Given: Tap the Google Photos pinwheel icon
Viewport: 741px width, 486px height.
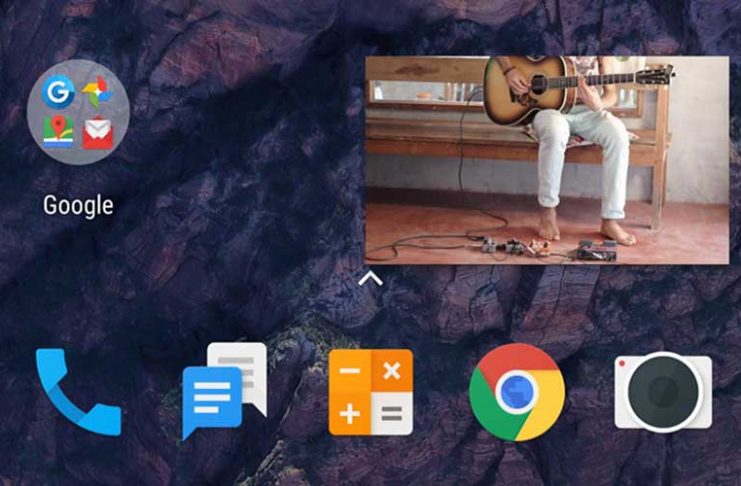Looking at the screenshot, I should [96, 94].
